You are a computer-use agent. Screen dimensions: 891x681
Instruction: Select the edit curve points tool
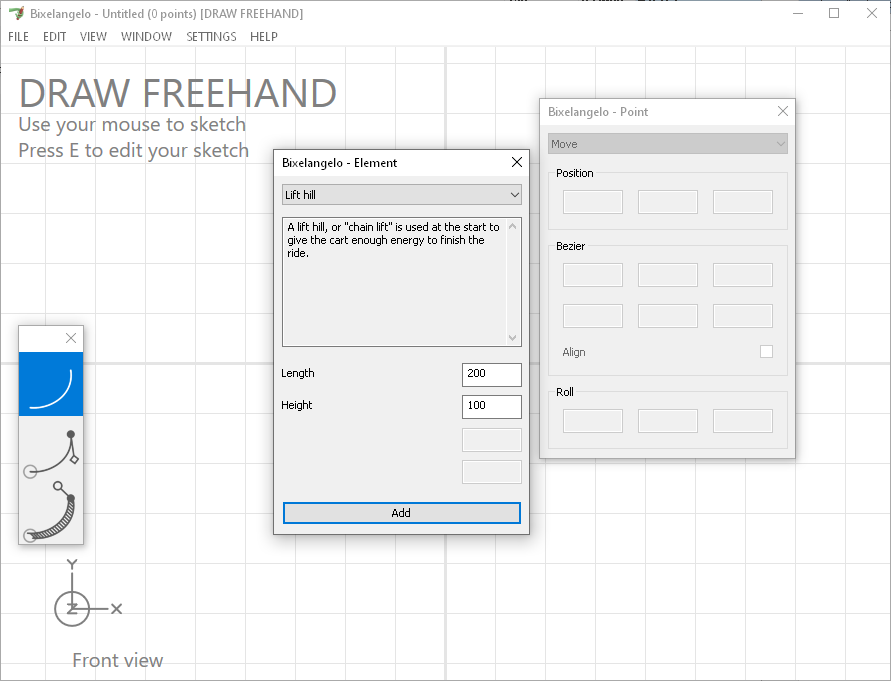click(51, 453)
